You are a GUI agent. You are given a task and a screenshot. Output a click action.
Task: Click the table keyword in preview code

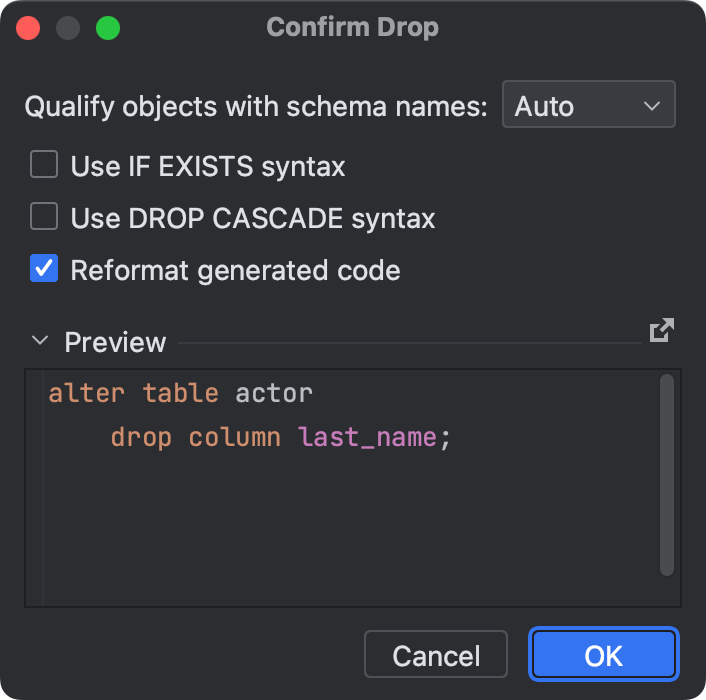[180, 392]
